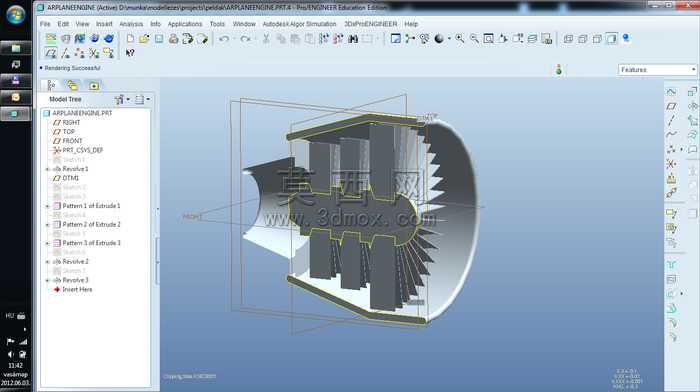This screenshot has height=392, width=700.
Task: Switch to Wireframe display style
Action: 568,39
